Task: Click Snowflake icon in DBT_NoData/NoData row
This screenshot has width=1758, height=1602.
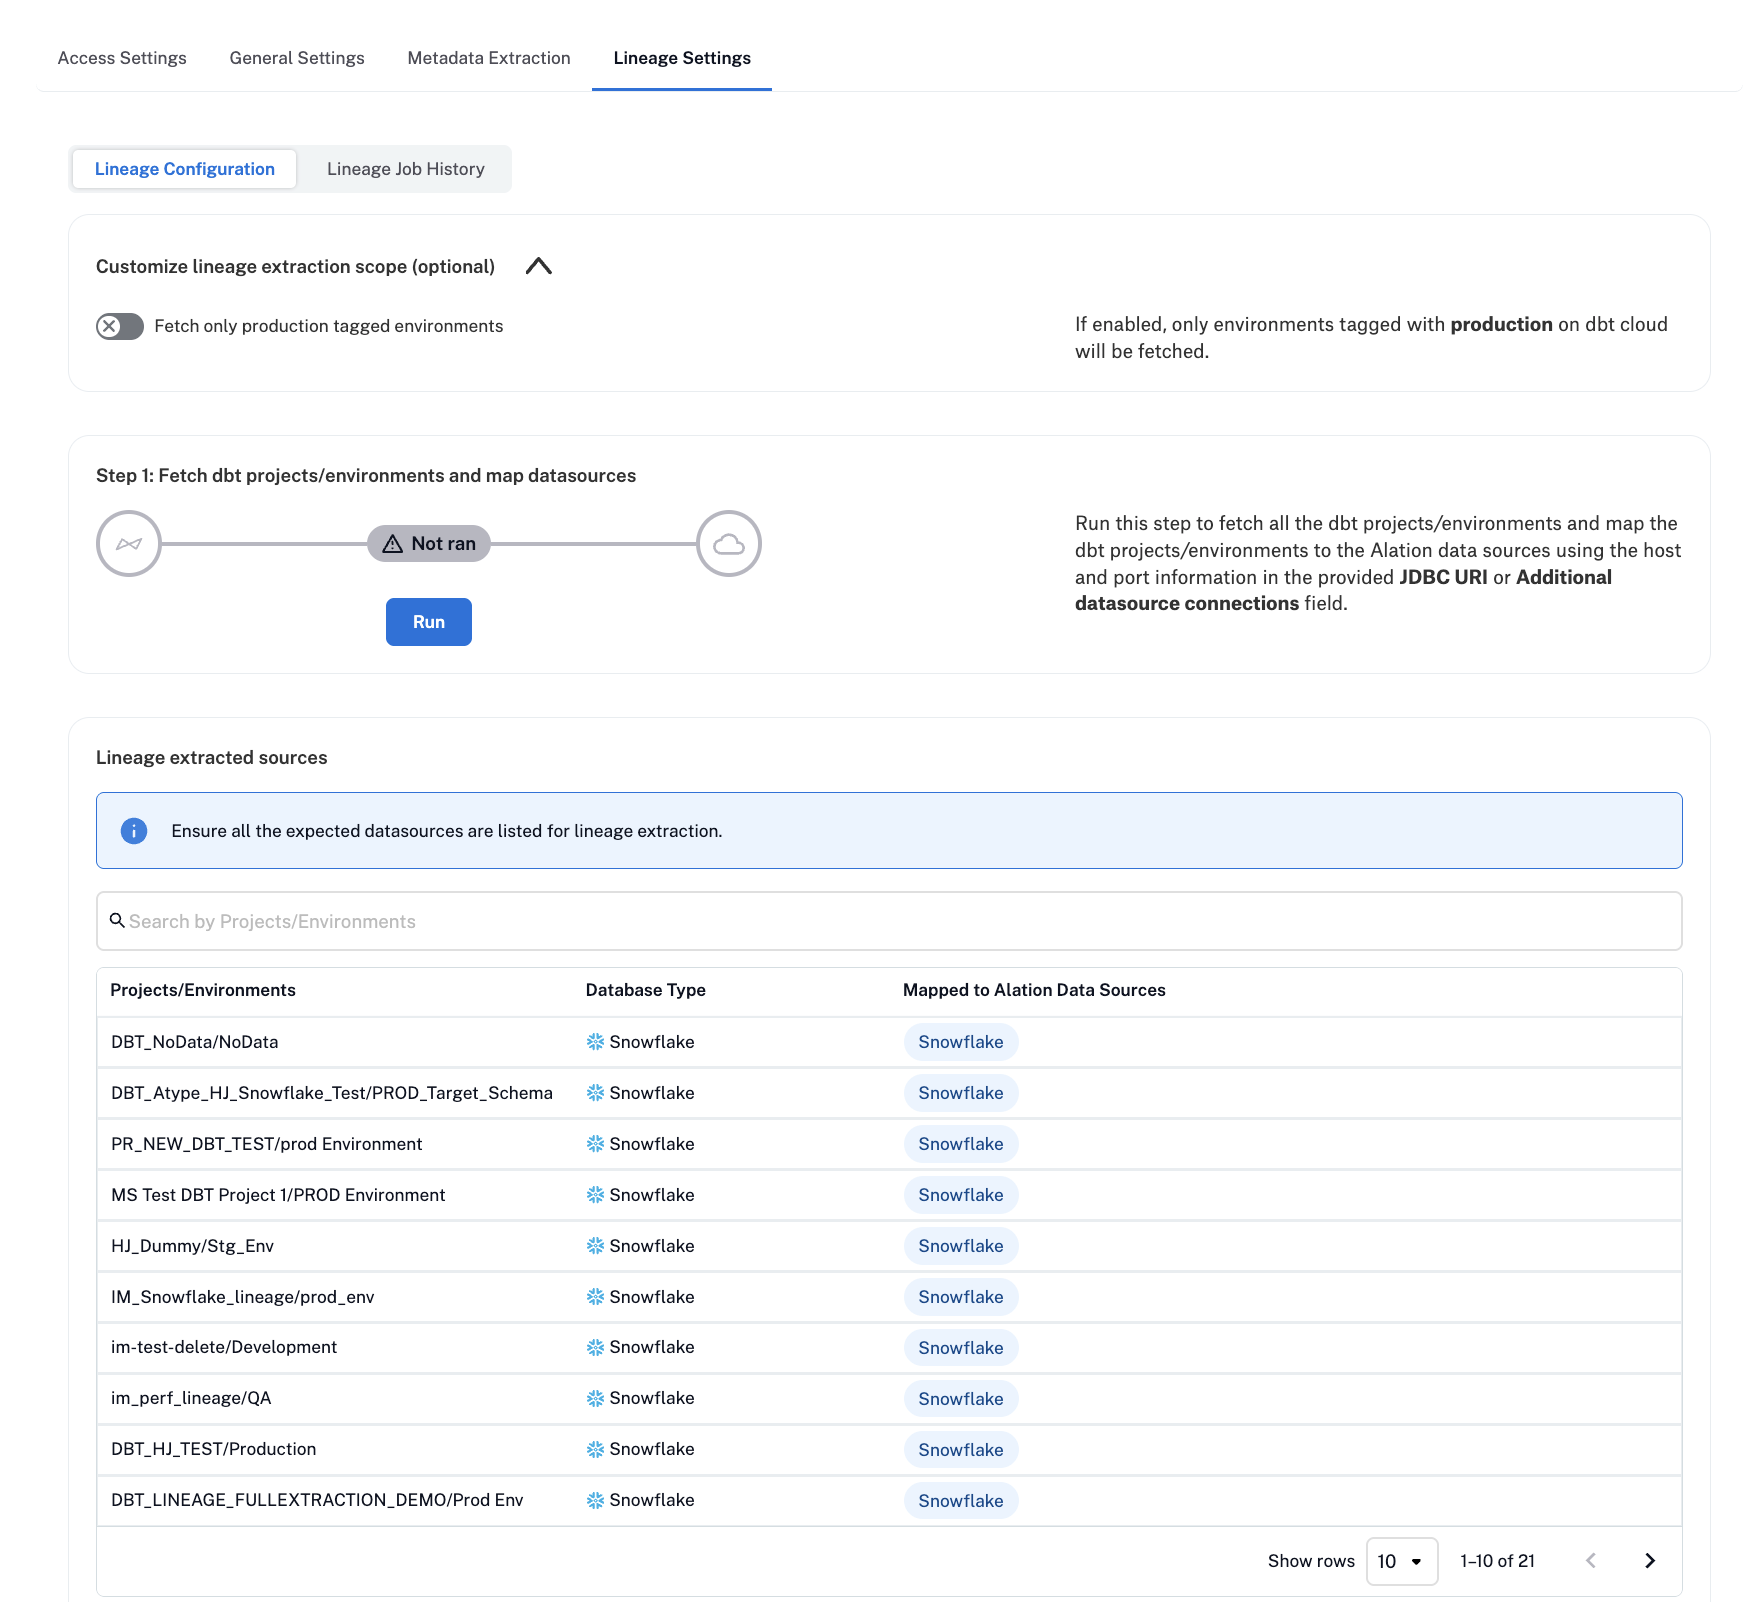Action: pos(595,1042)
